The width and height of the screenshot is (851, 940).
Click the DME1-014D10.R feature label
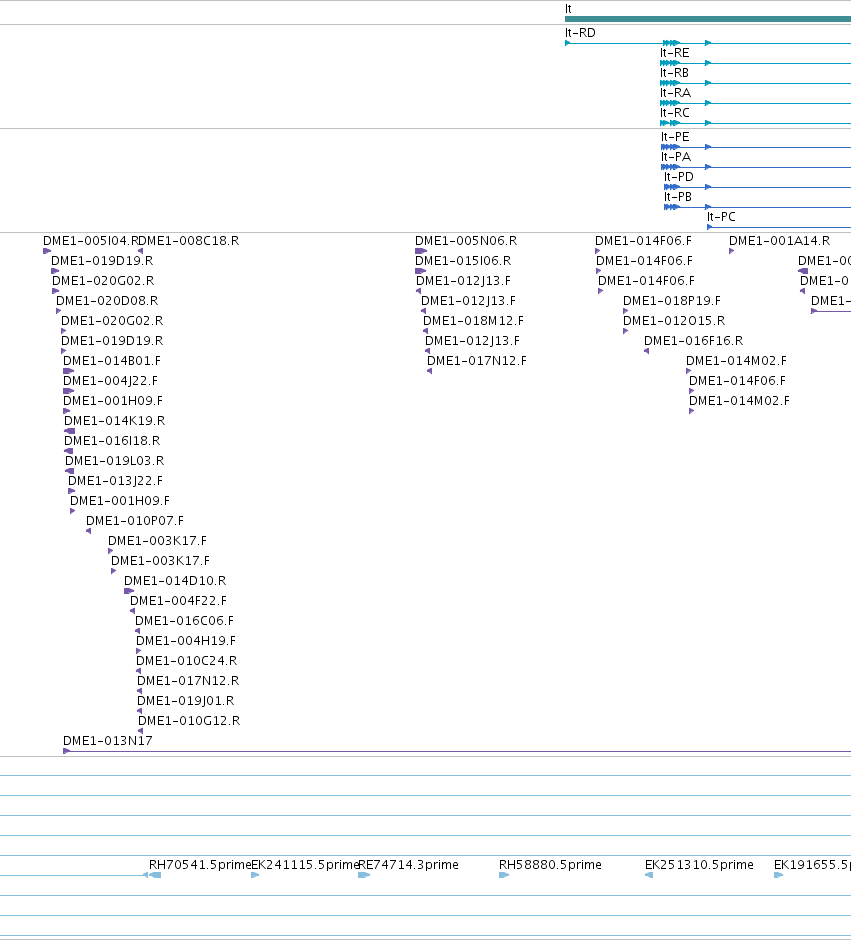tap(175, 581)
